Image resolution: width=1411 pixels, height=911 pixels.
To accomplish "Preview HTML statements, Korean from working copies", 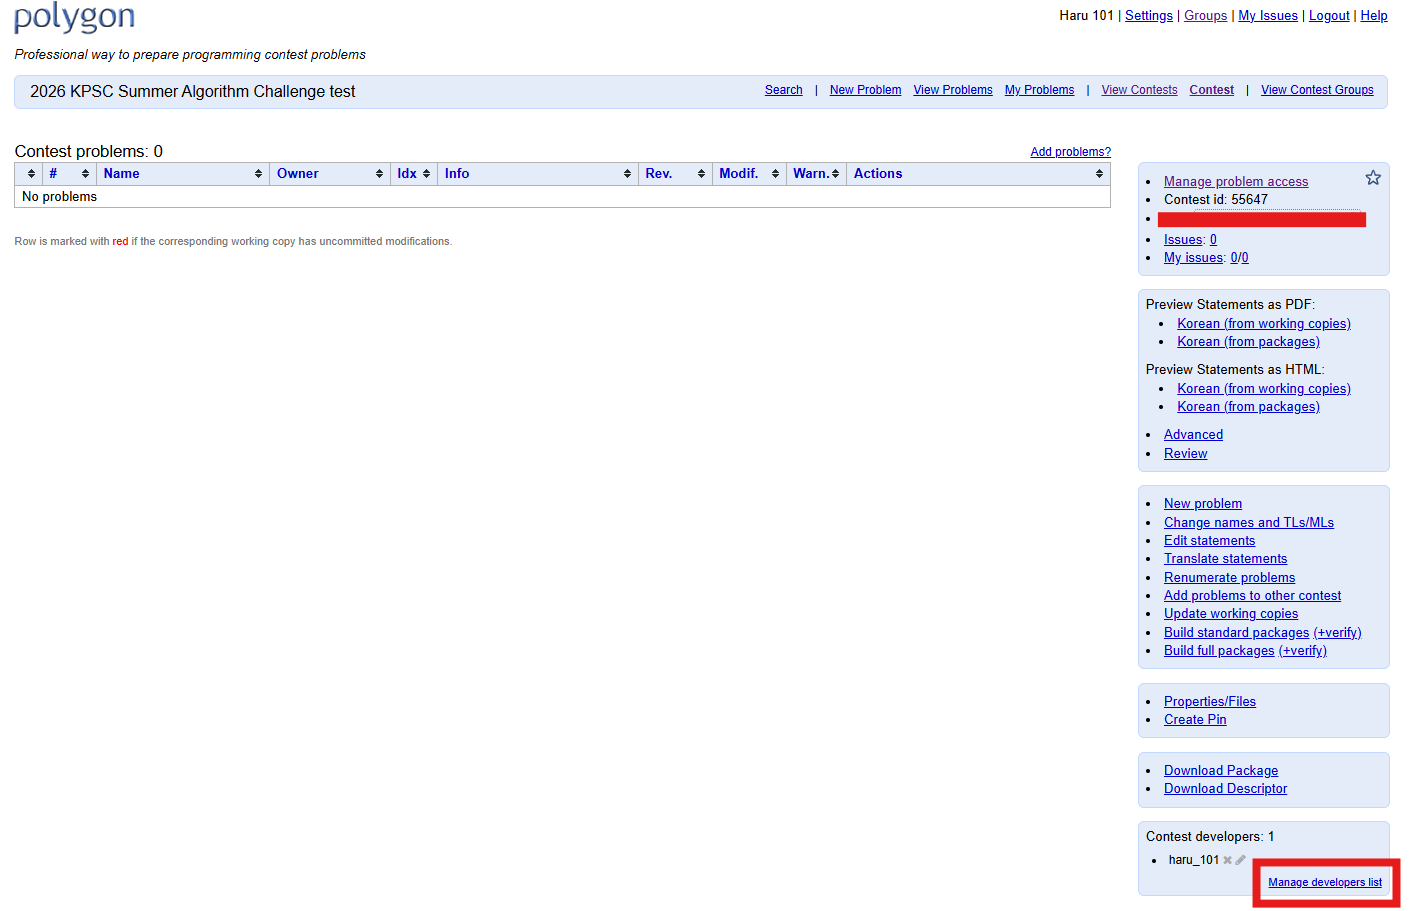I will tap(1264, 389).
